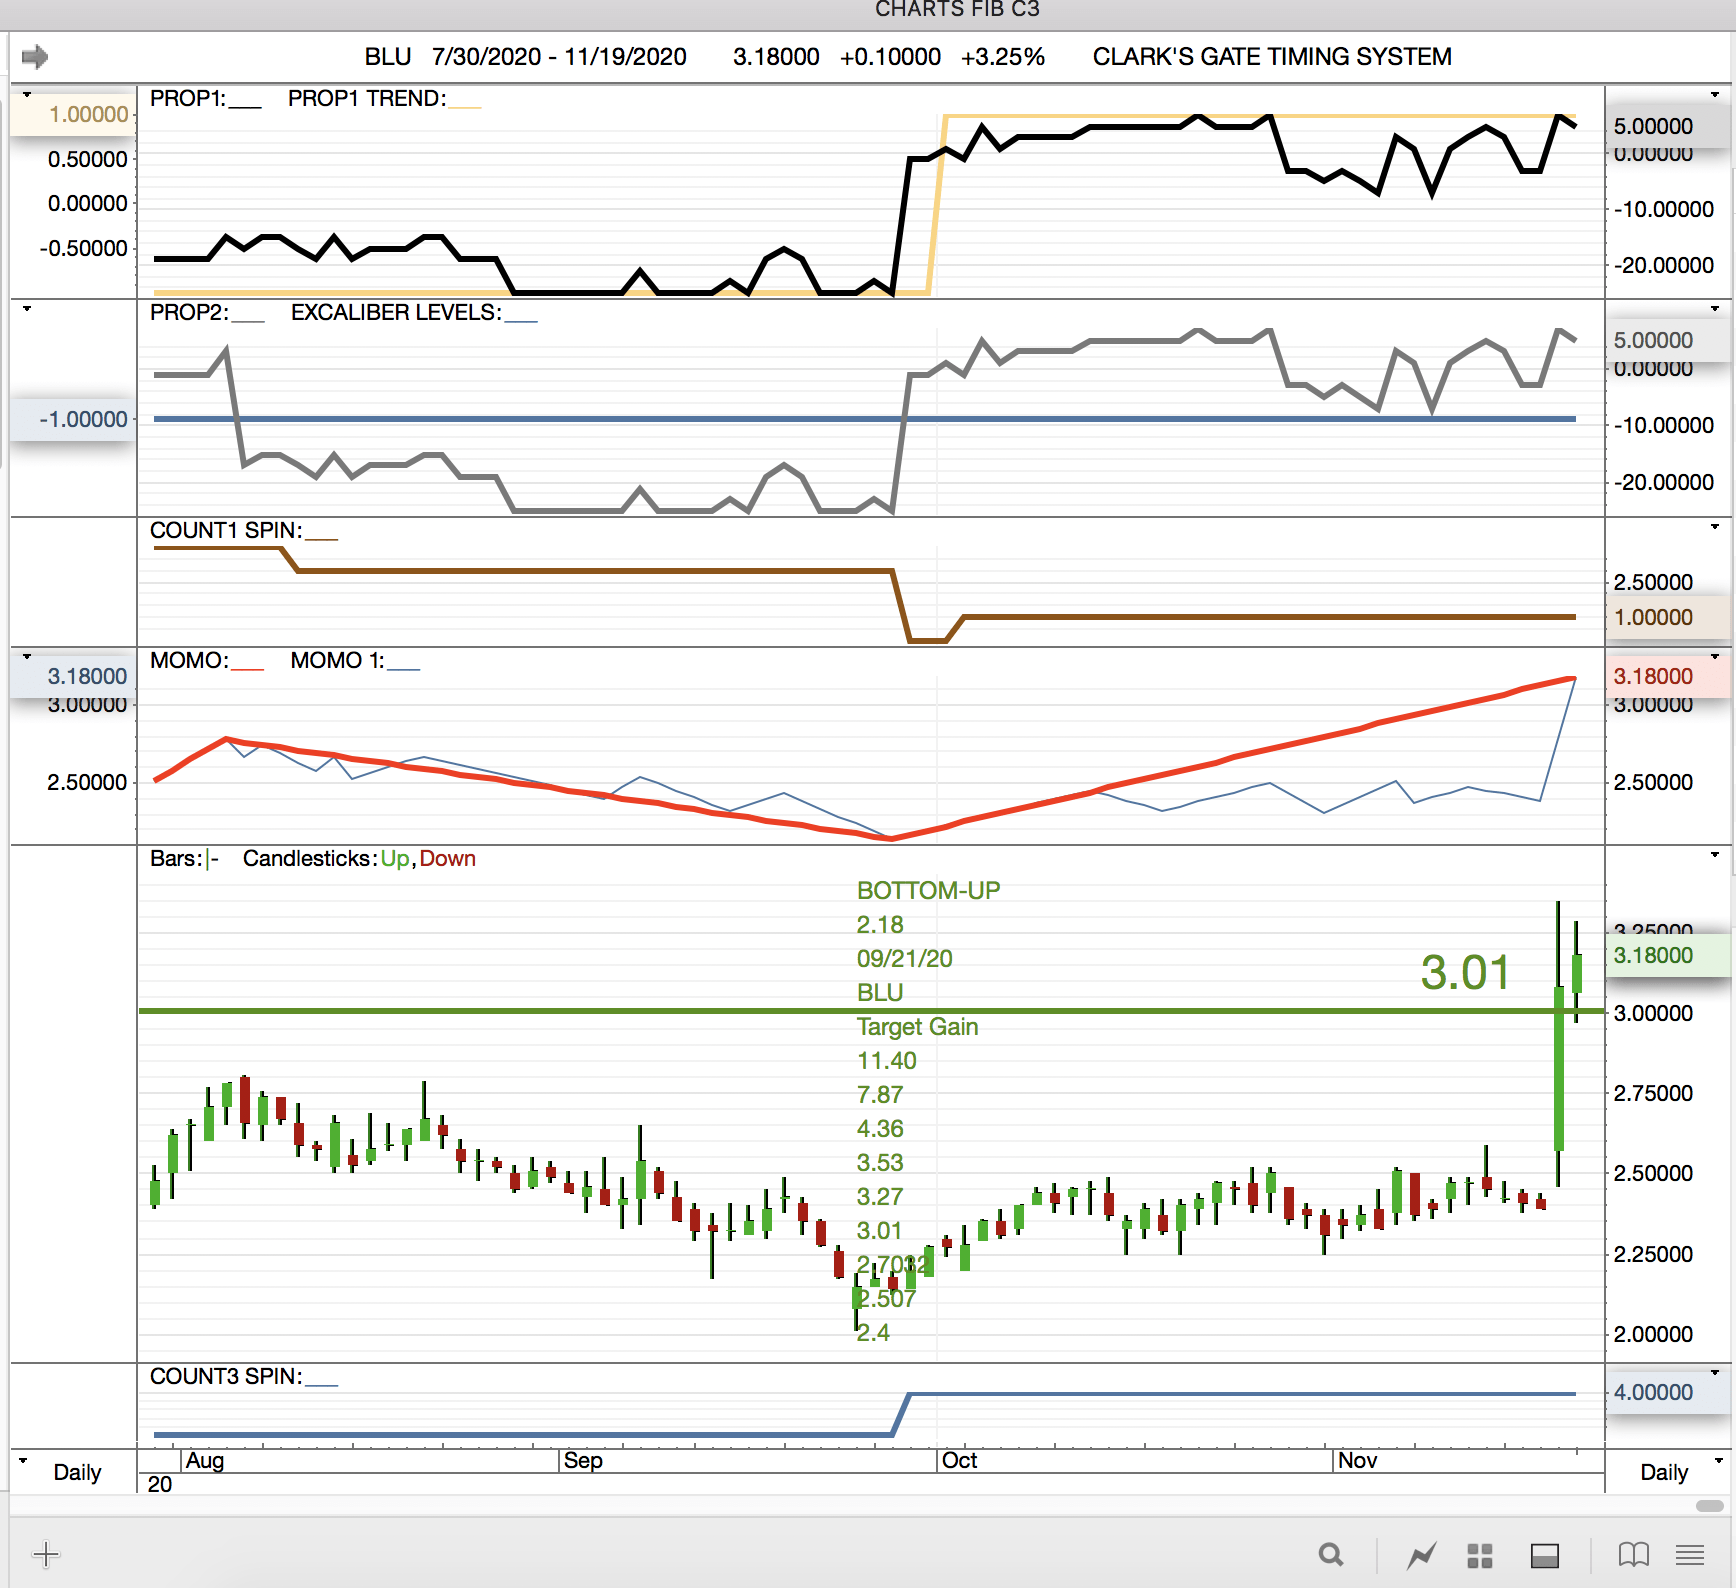
Task: Click the gray forward arrow icon
Action: [x=35, y=57]
